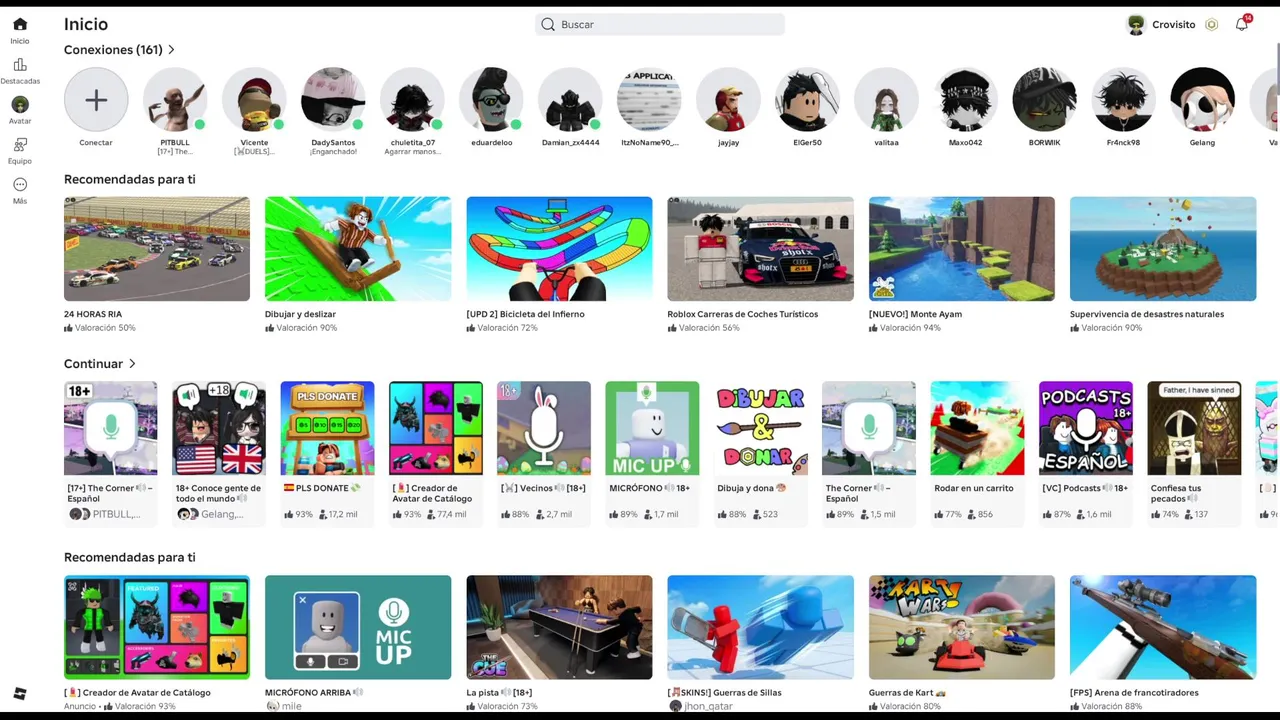The width and height of the screenshot is (1280, 720).
Task: Open Roblox Carreras de Coches Turísticos thumbnail
Action: [760, 249]
